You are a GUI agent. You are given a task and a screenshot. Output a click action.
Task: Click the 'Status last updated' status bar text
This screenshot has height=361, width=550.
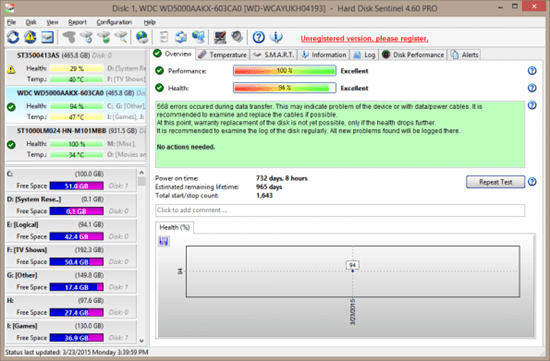coord(76,352)
